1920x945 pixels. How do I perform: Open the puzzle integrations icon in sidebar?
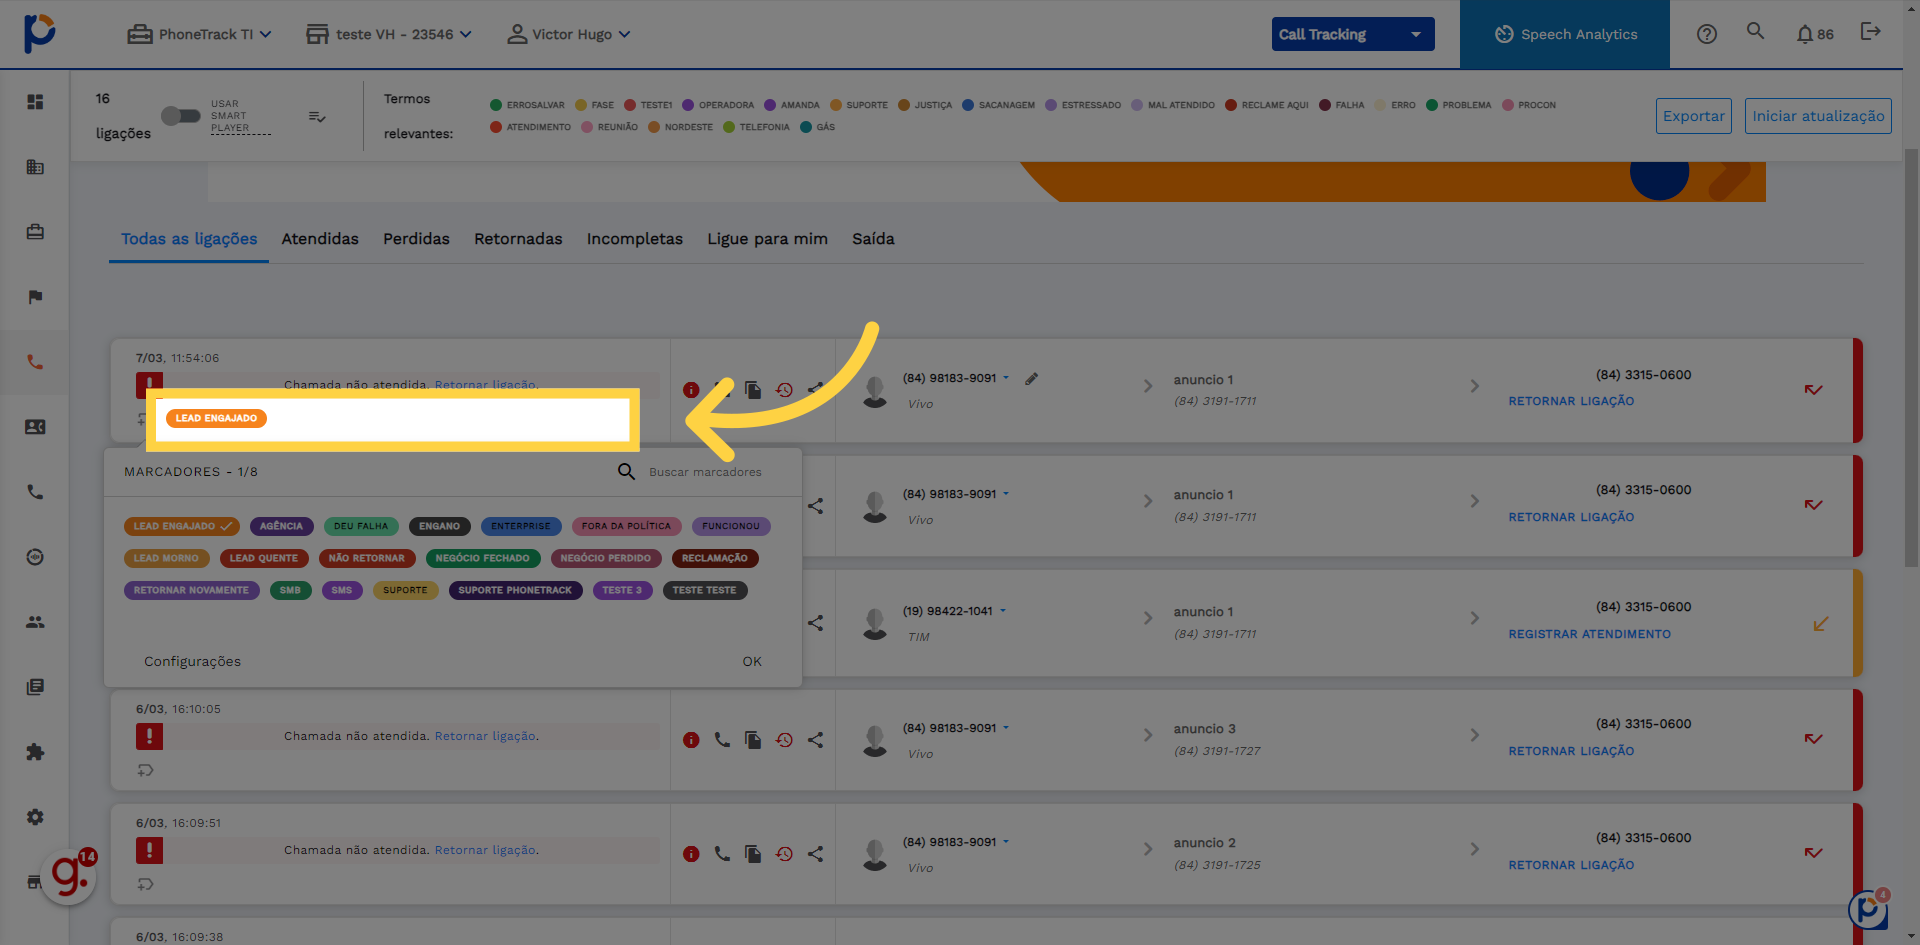point(35,752)
